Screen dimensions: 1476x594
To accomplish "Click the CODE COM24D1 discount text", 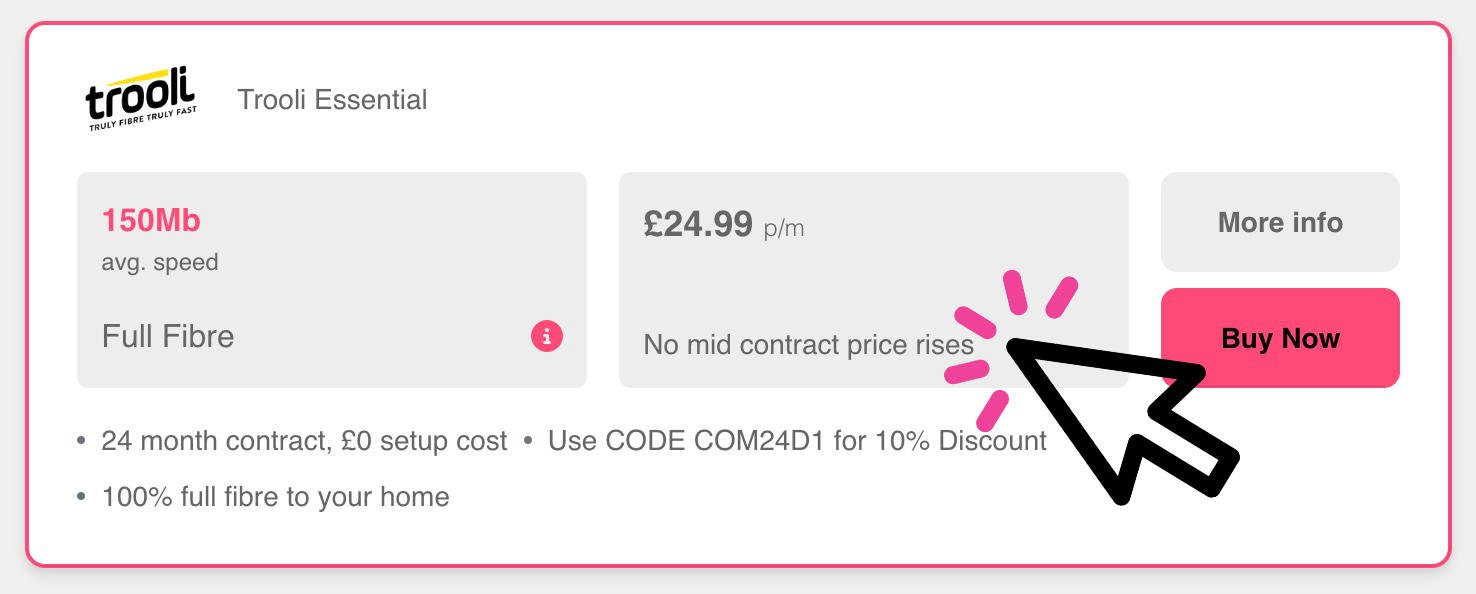I will tap(797, 441).
